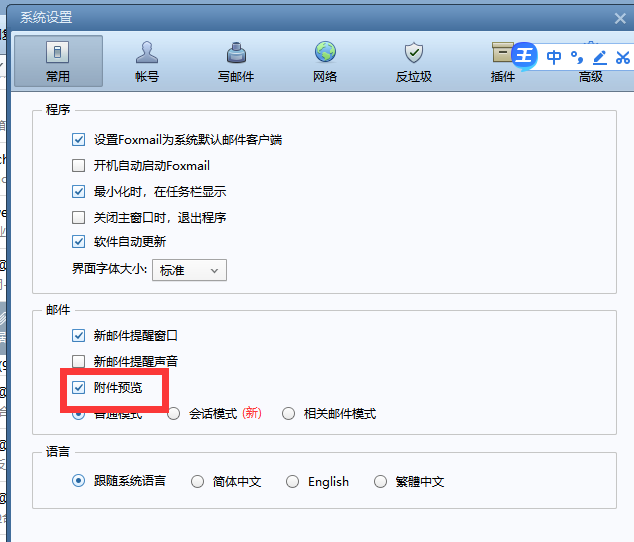This screenshot has height=542, width=634.
Task: Open the 常用 general settings tab
Action: [x=58, y=61]
